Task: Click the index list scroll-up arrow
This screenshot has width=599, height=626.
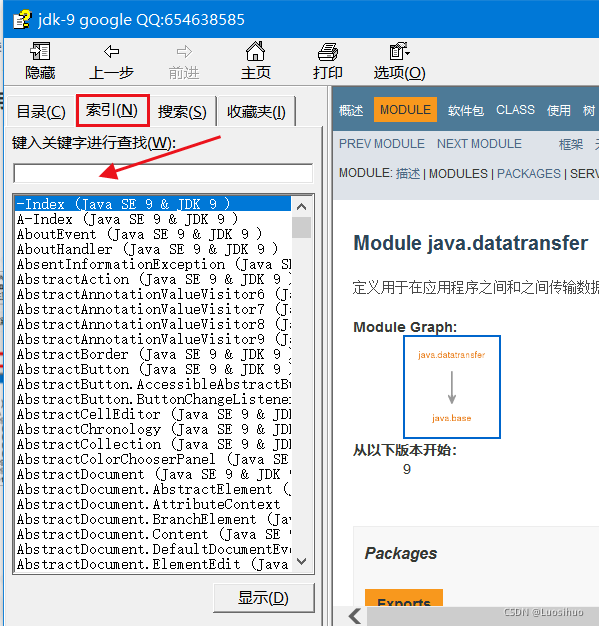Action: tap(301, 206)
